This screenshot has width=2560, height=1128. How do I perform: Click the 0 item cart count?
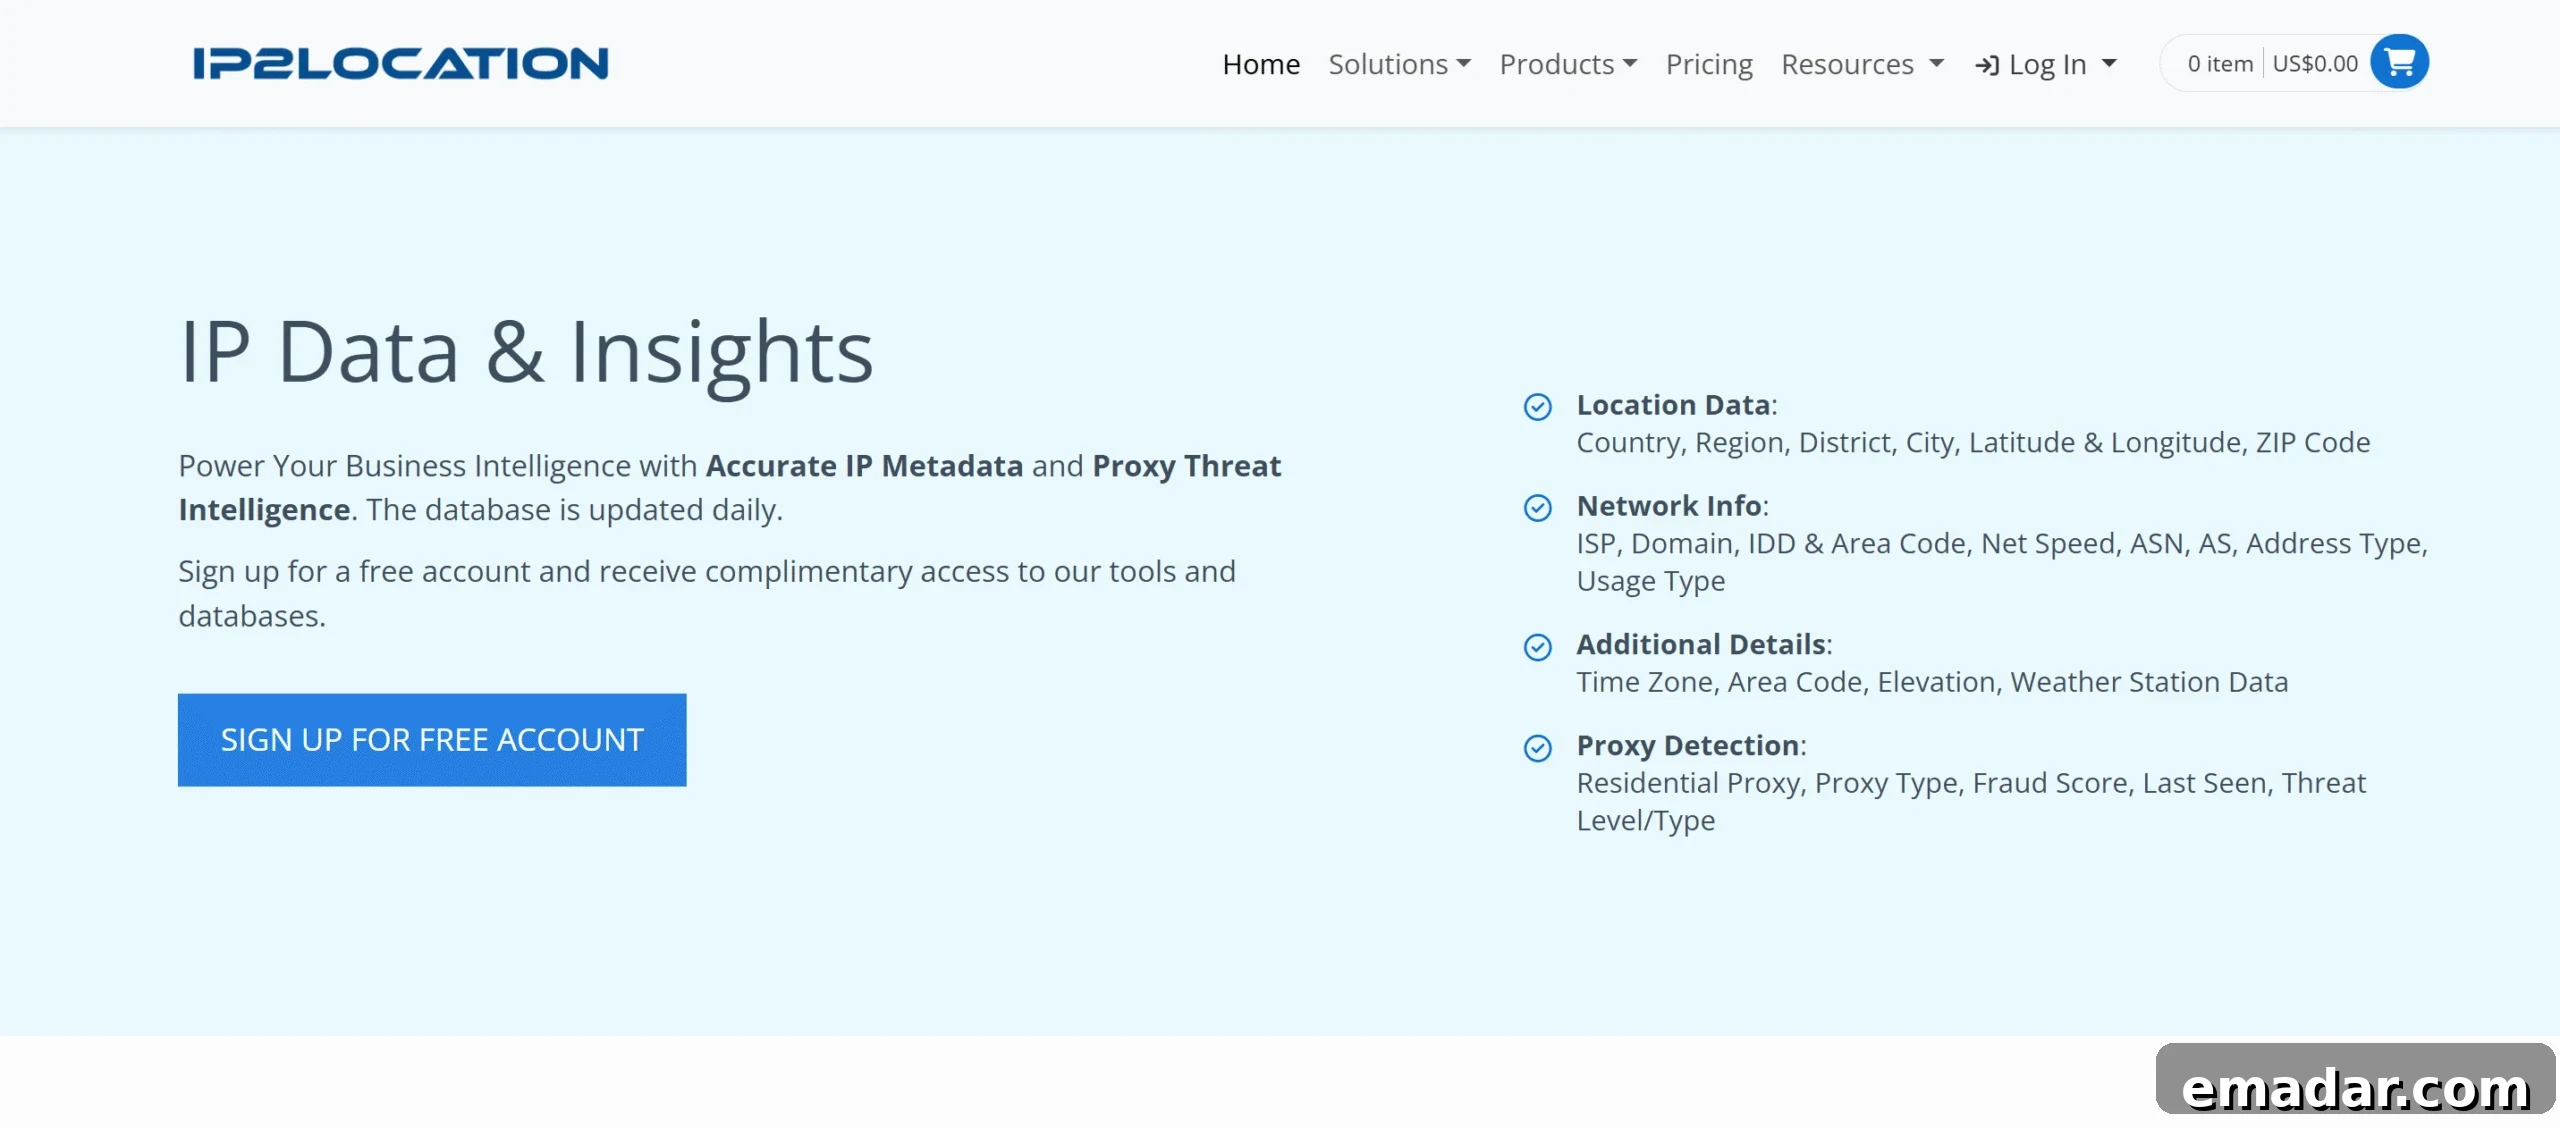click(x=2220, y=63)
